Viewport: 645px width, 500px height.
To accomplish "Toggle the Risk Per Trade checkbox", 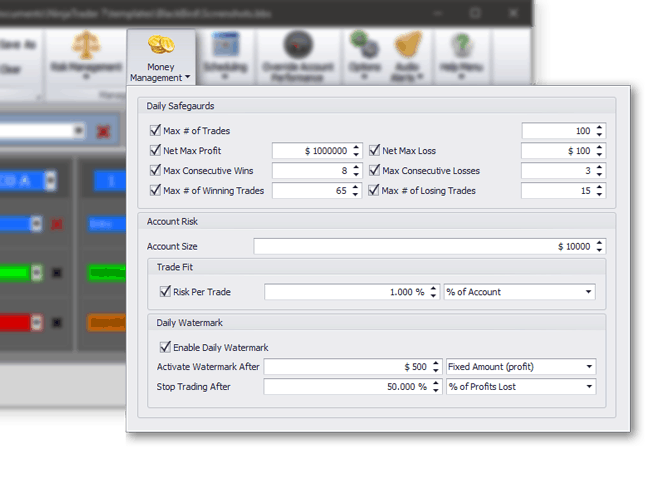I will 165,292.
